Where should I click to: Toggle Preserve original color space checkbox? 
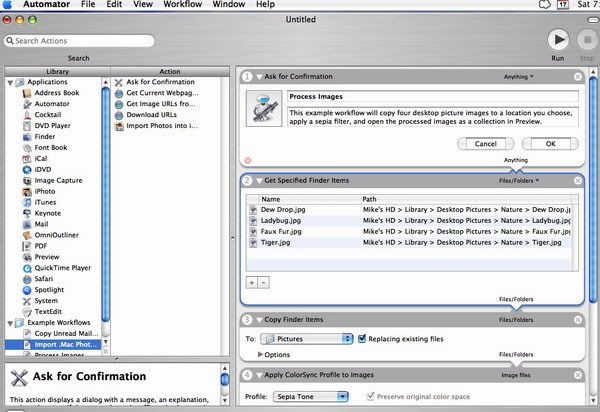click(370, 396)
